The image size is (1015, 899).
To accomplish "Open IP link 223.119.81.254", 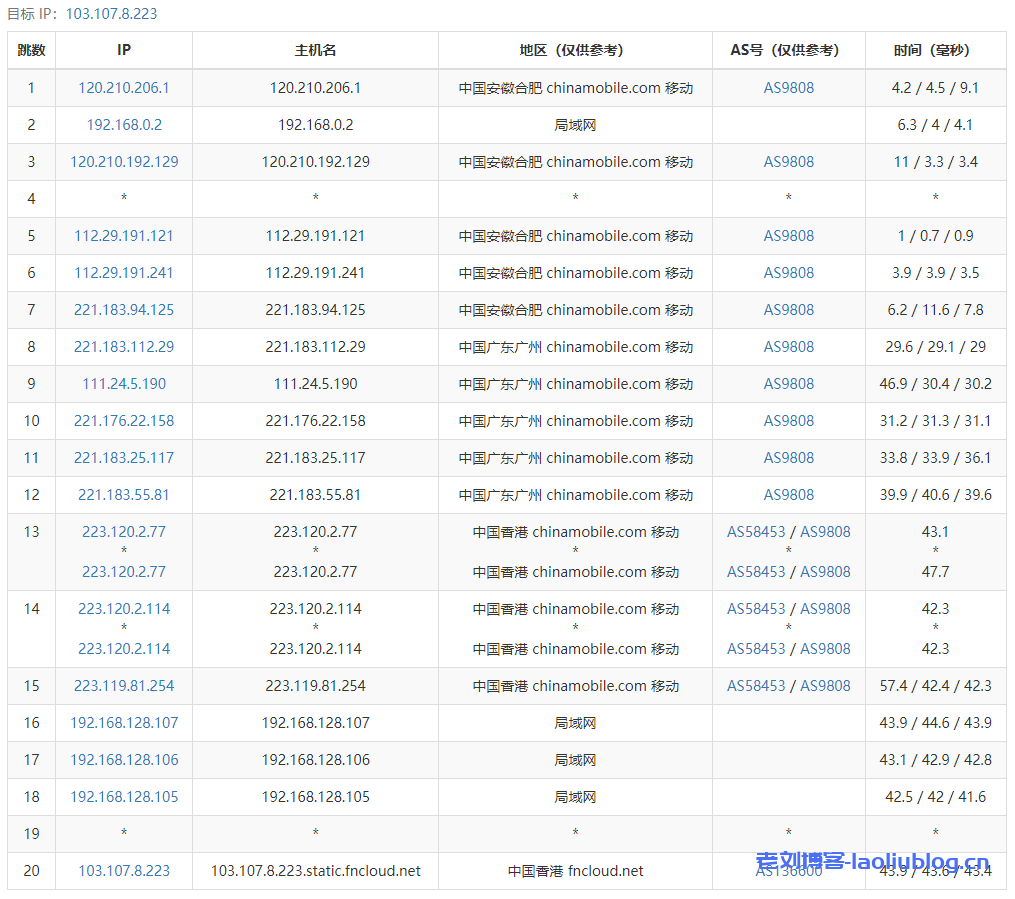I will (124, 686).
